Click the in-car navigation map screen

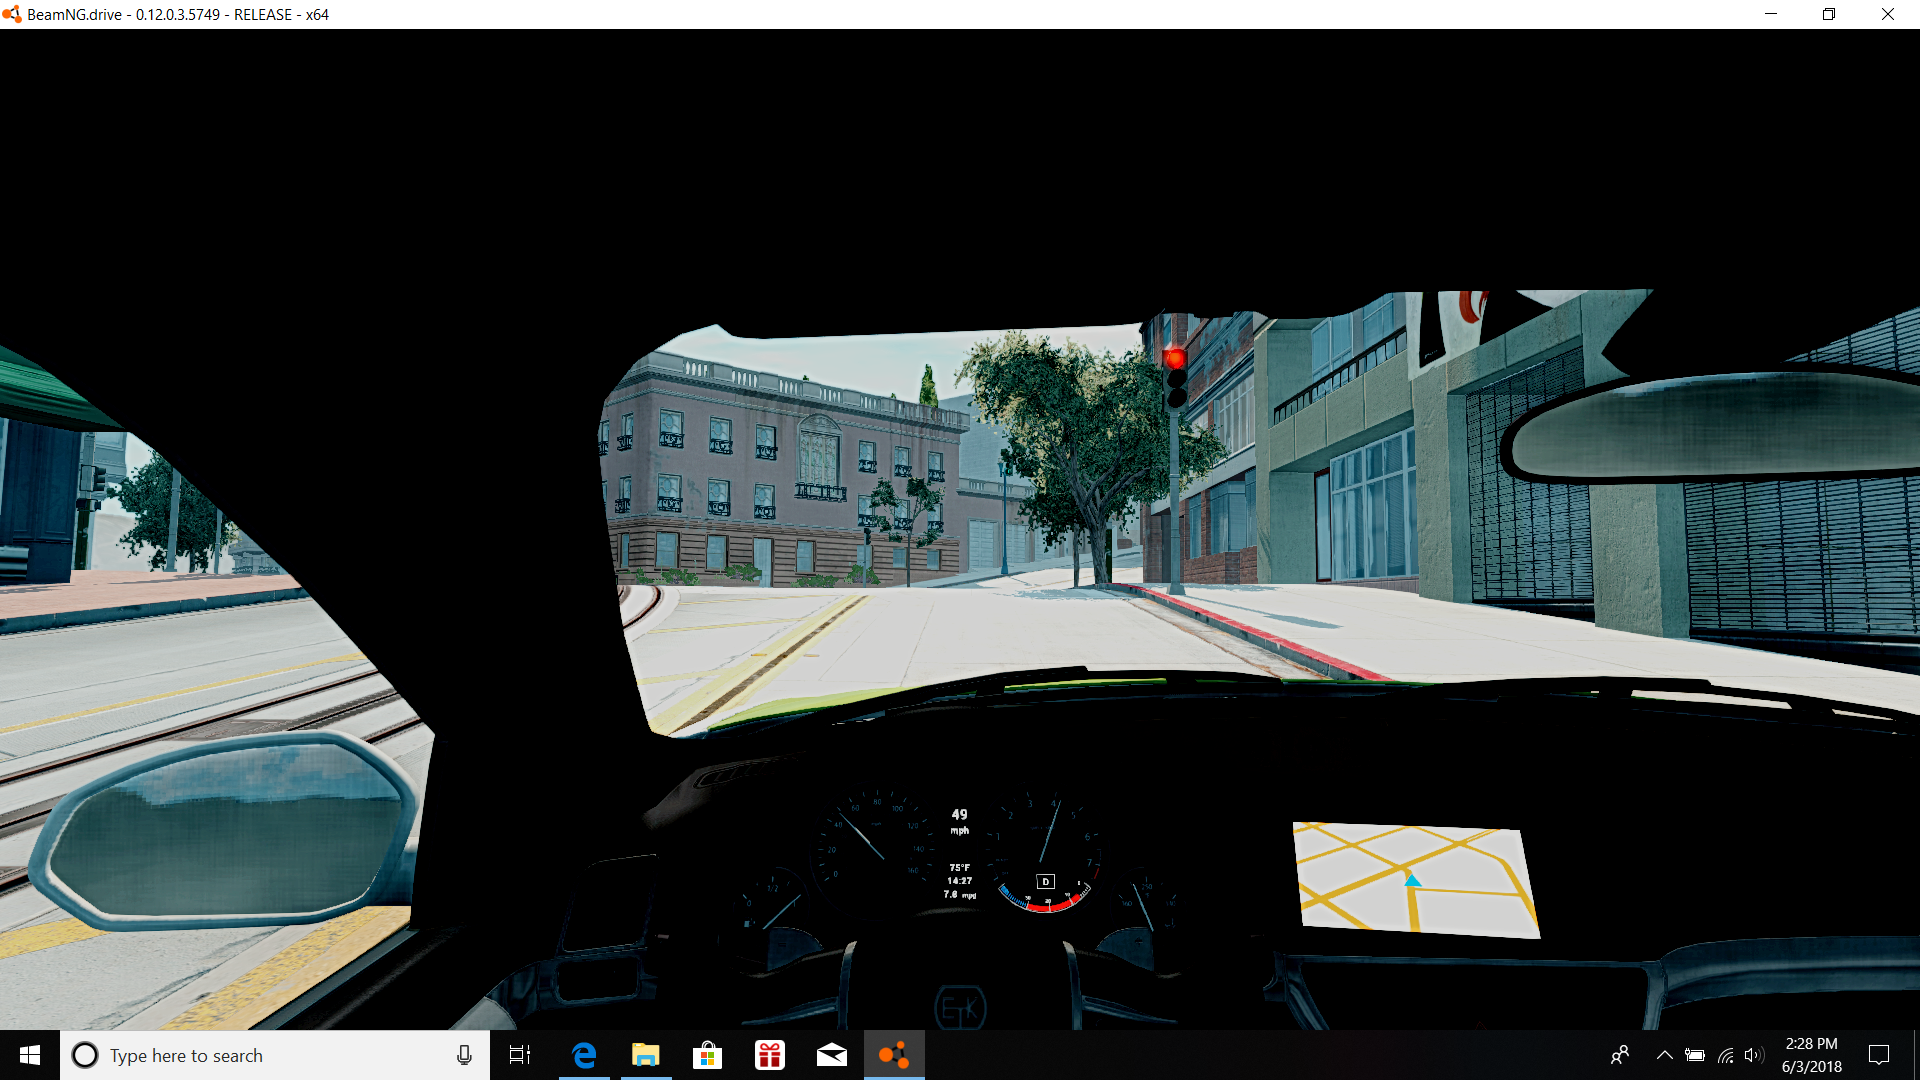point(1415,880)
